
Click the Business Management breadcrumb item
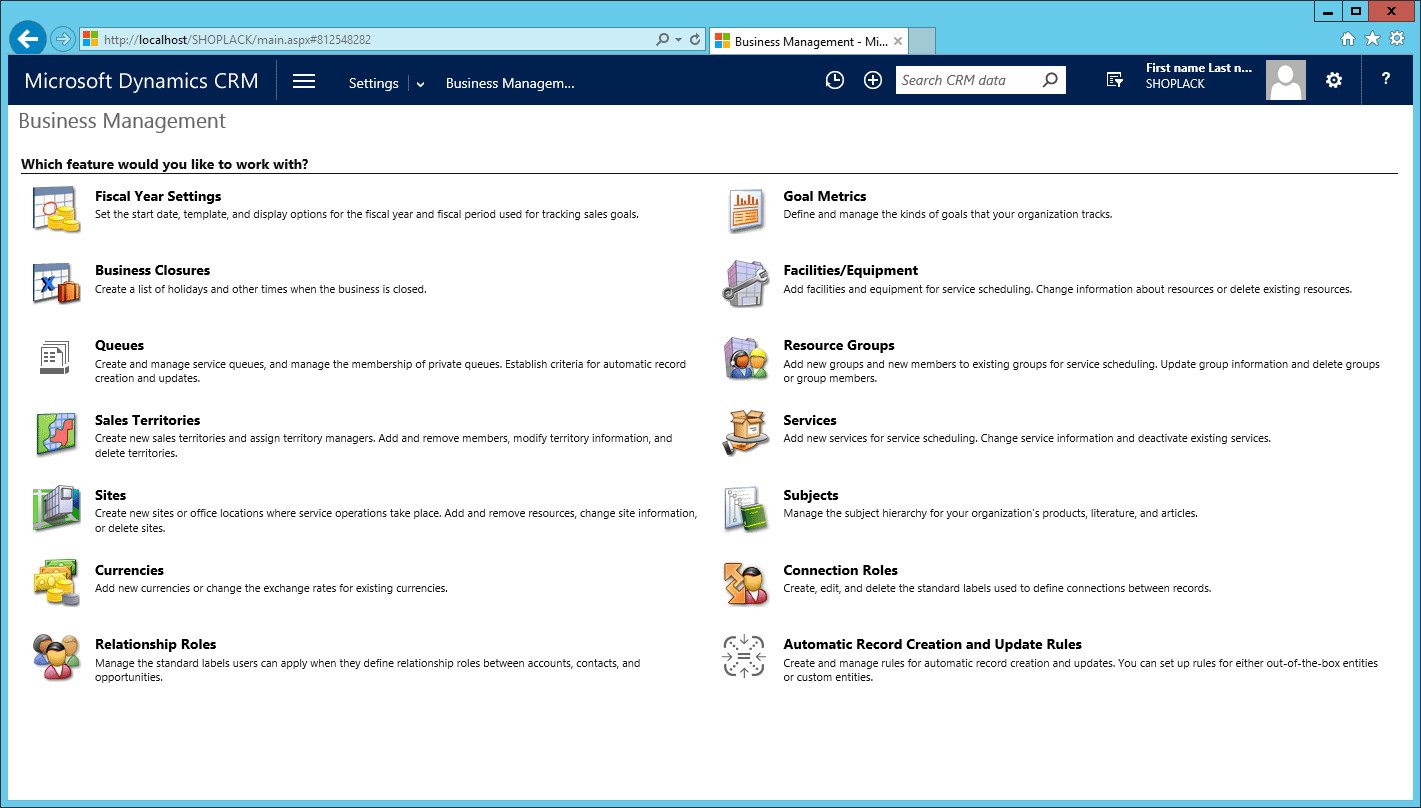pos(510,83)
